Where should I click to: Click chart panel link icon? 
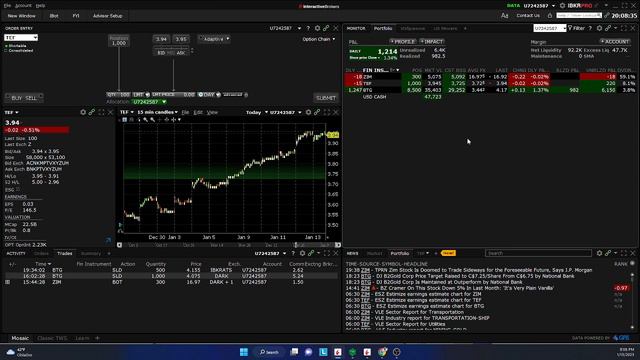[317, 112]
